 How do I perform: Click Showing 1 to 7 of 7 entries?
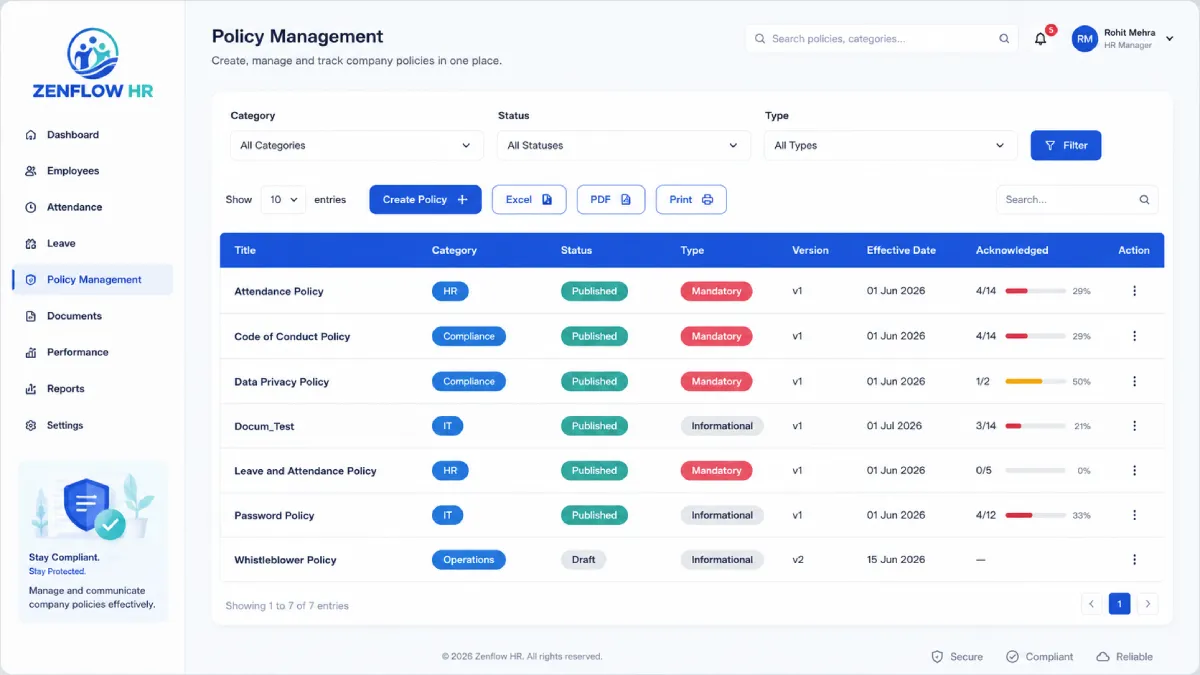(287, 605)
